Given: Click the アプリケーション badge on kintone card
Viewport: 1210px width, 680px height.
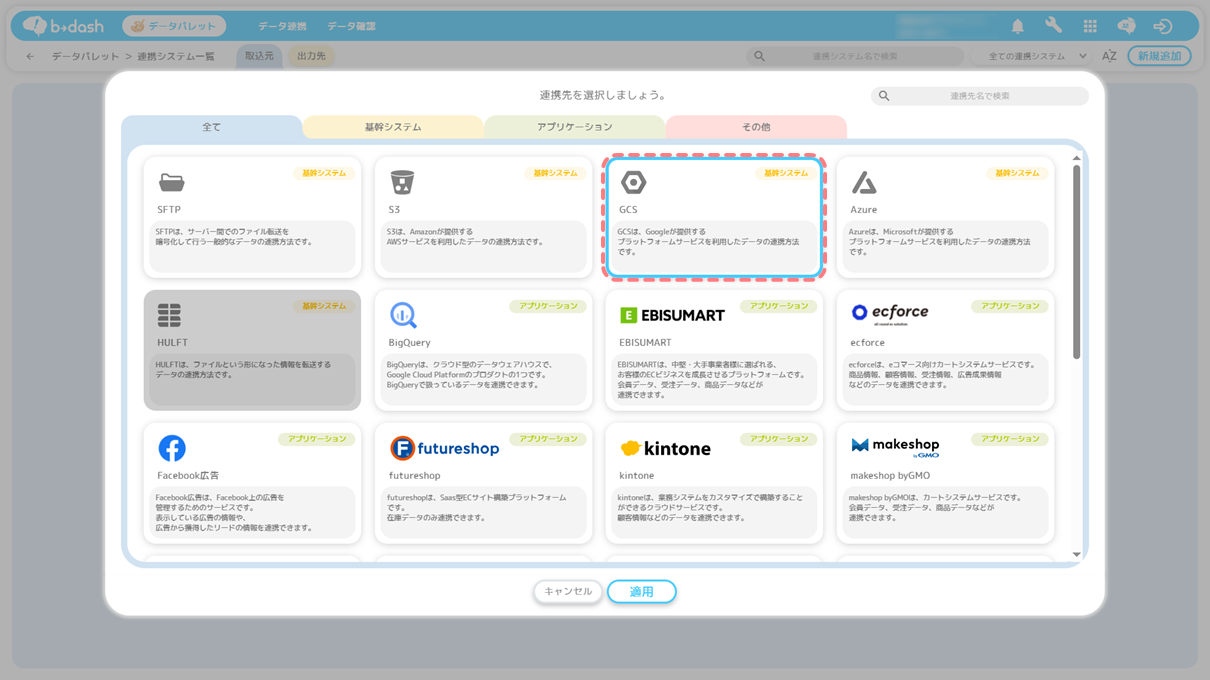Looking at the screenshot, I should (779, 439).
